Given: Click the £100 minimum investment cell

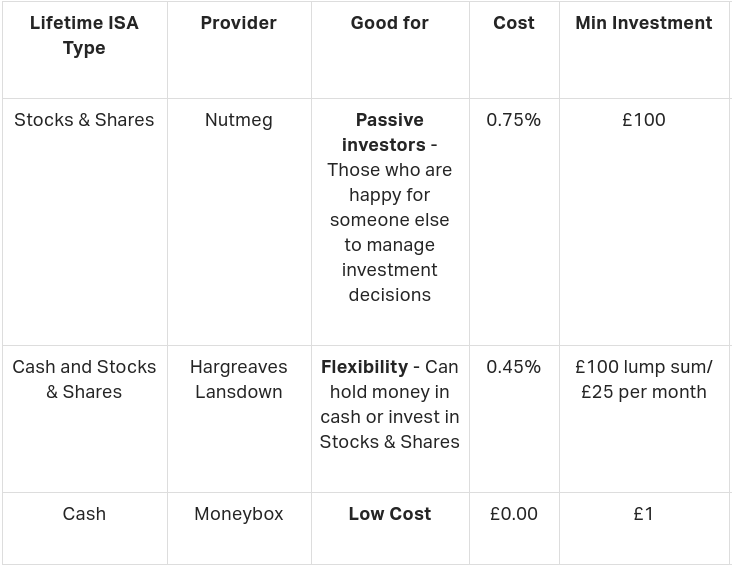Looking at the screenshot, I should [x=644, y=120].
